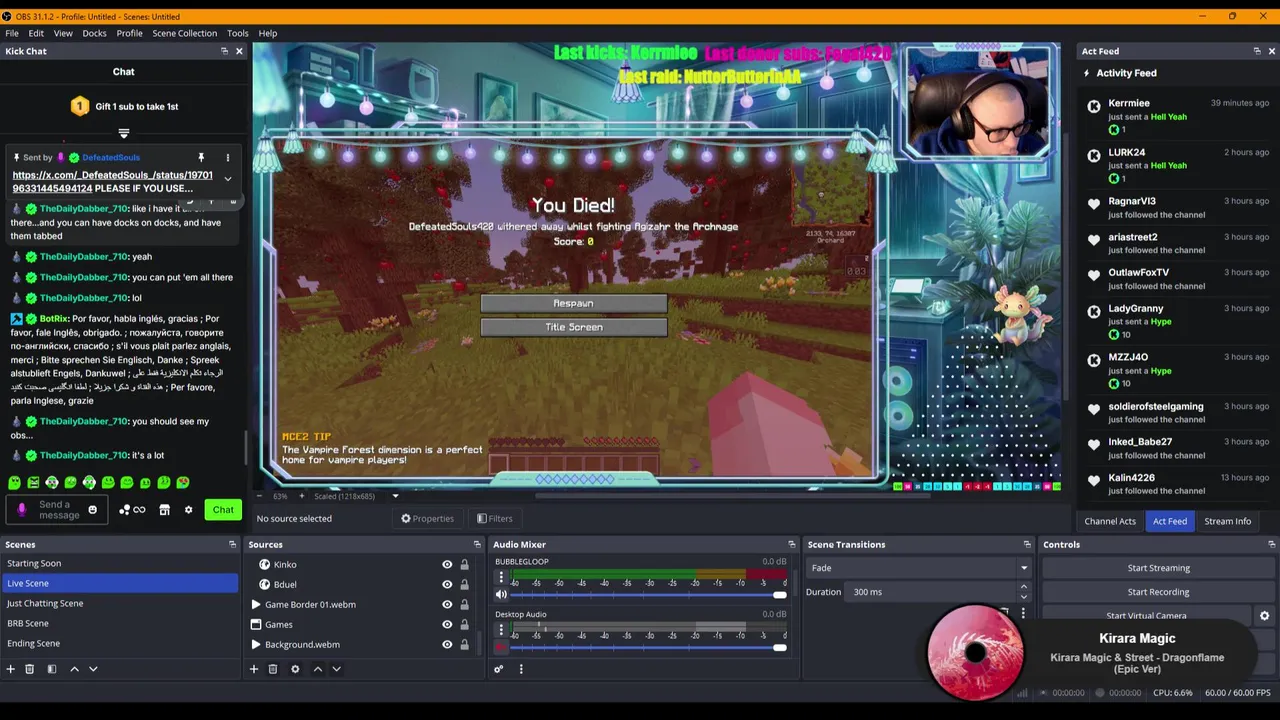Image resolution: width=1280 pixels, height=720 pixels.
Task: Toggle lock on the Games source
Action: 464,624
